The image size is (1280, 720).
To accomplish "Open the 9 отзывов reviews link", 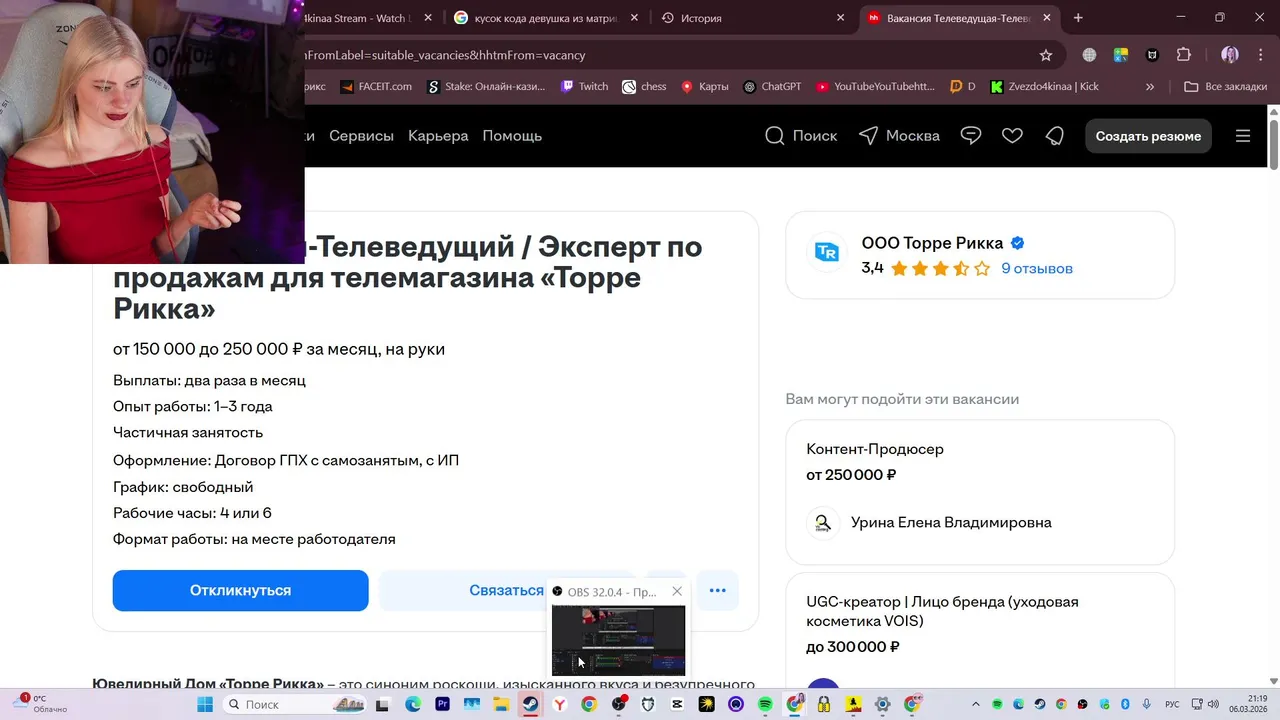I will pos(1037,268).
